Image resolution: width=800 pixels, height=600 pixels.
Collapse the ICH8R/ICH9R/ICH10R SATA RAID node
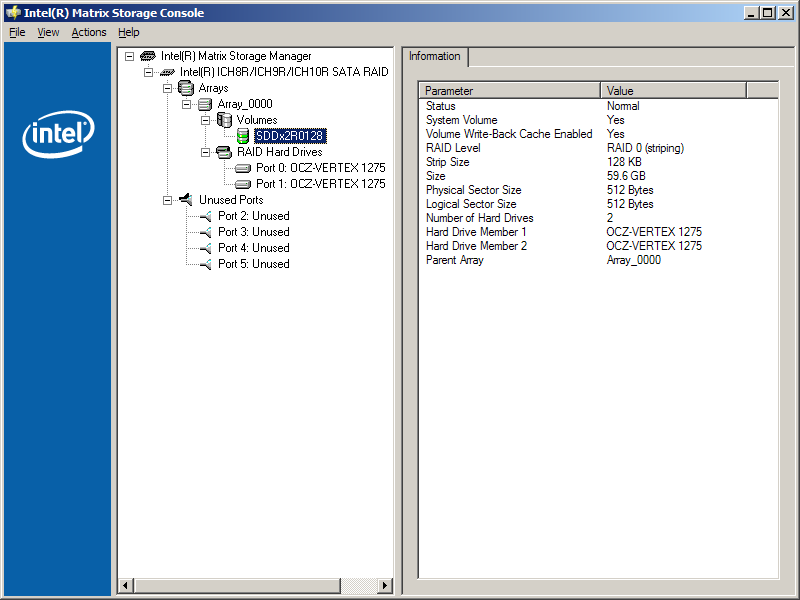point(148,72)
